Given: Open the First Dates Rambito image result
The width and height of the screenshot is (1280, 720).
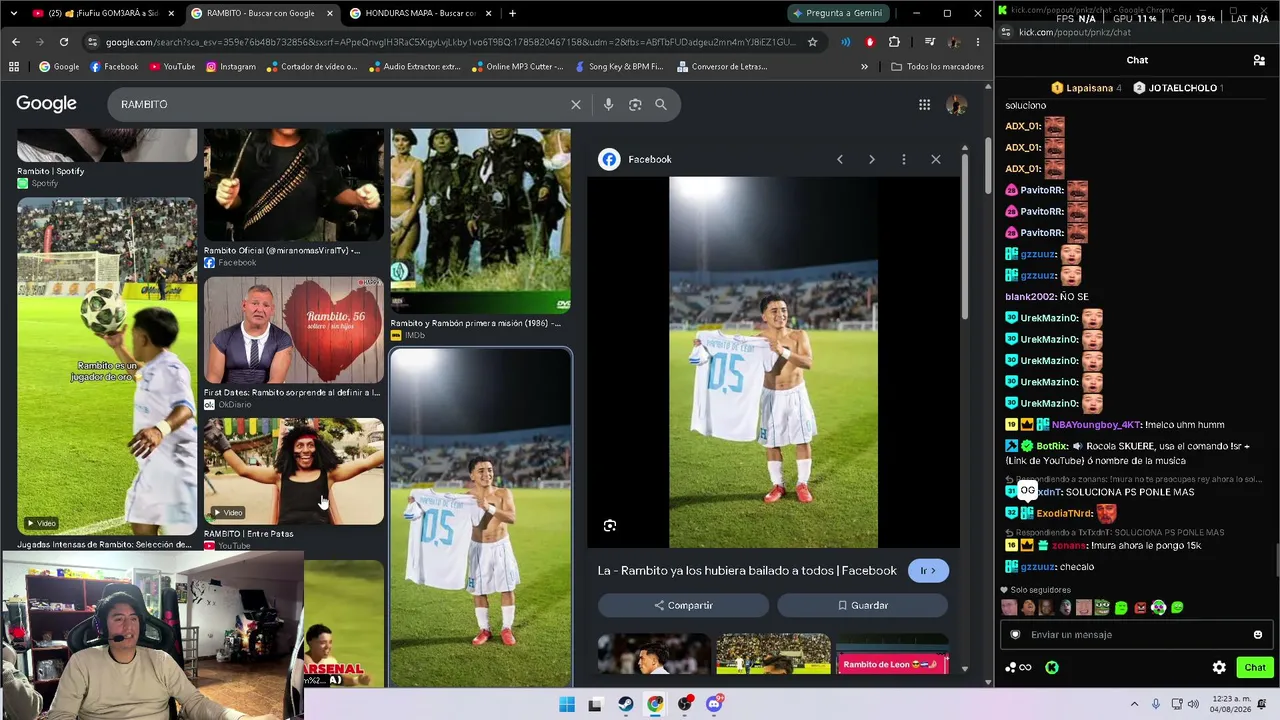Looking at the screenshot, I should tap(294, 330).
